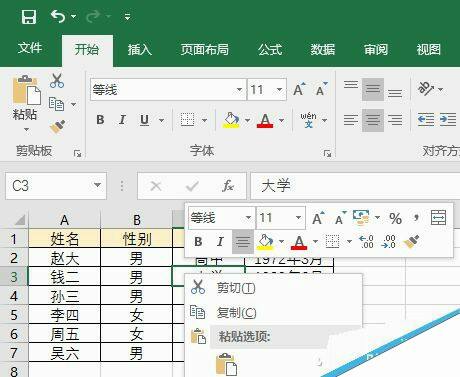This screenshot has height=377, width=460.
Task: Click the ribbon 粘贴 clipboard button
Action: [x=26, y=90]
